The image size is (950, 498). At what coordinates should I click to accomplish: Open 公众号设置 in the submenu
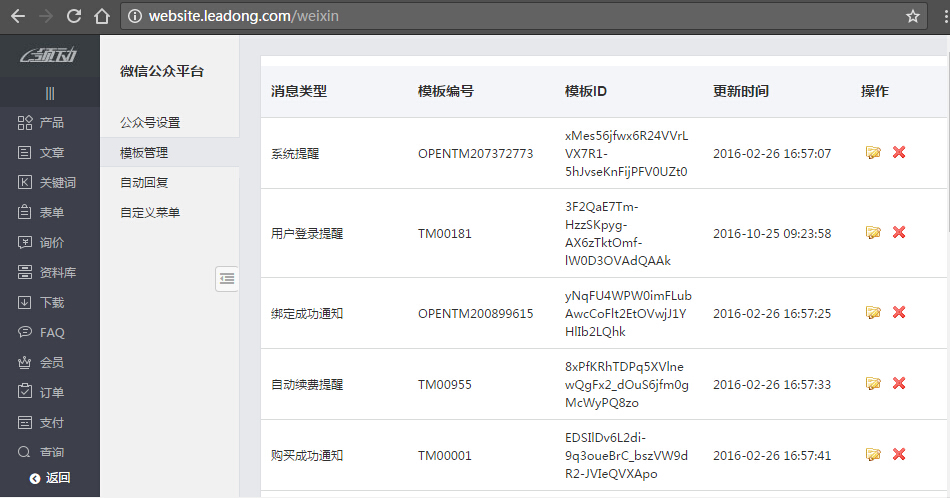pos(150,123)
